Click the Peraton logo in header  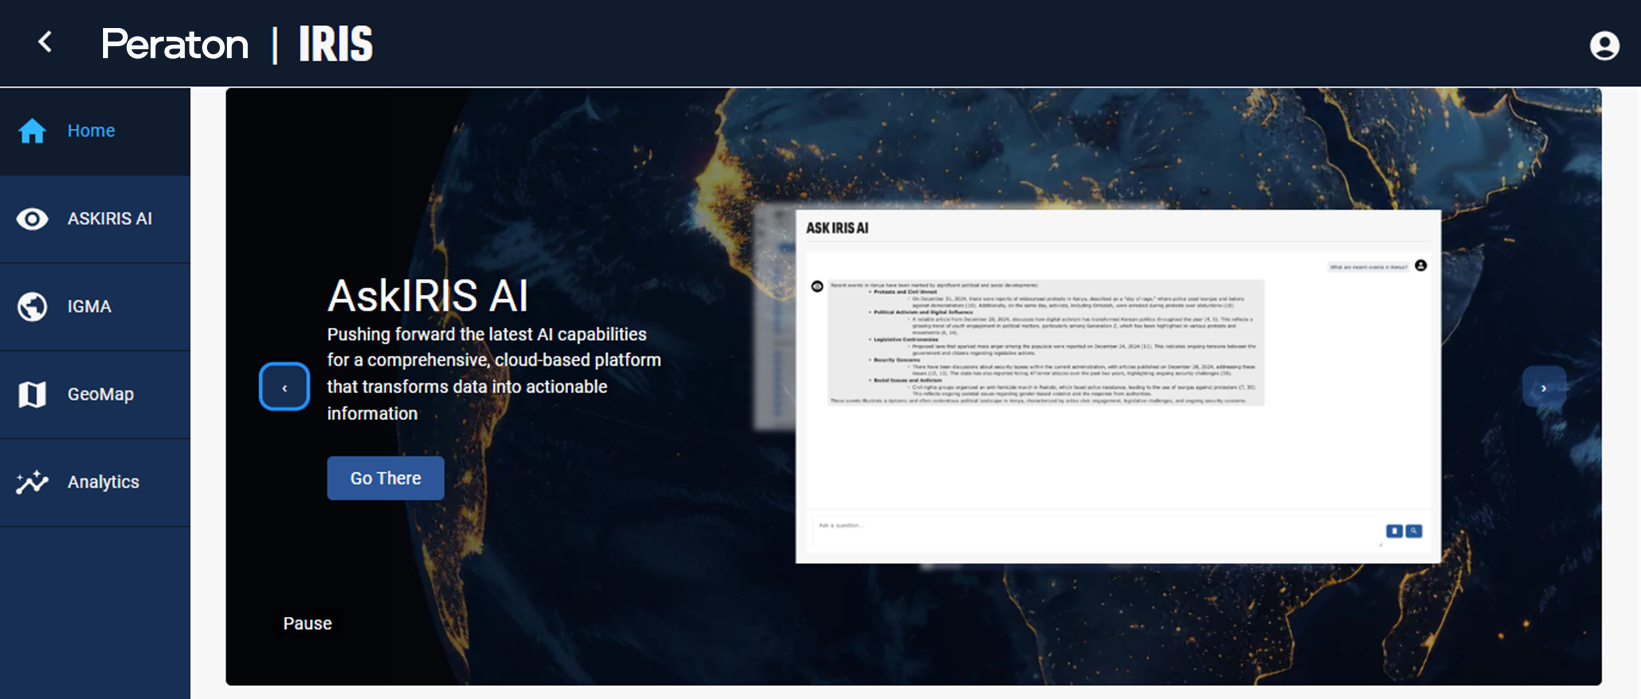click(x=175, y=45)
